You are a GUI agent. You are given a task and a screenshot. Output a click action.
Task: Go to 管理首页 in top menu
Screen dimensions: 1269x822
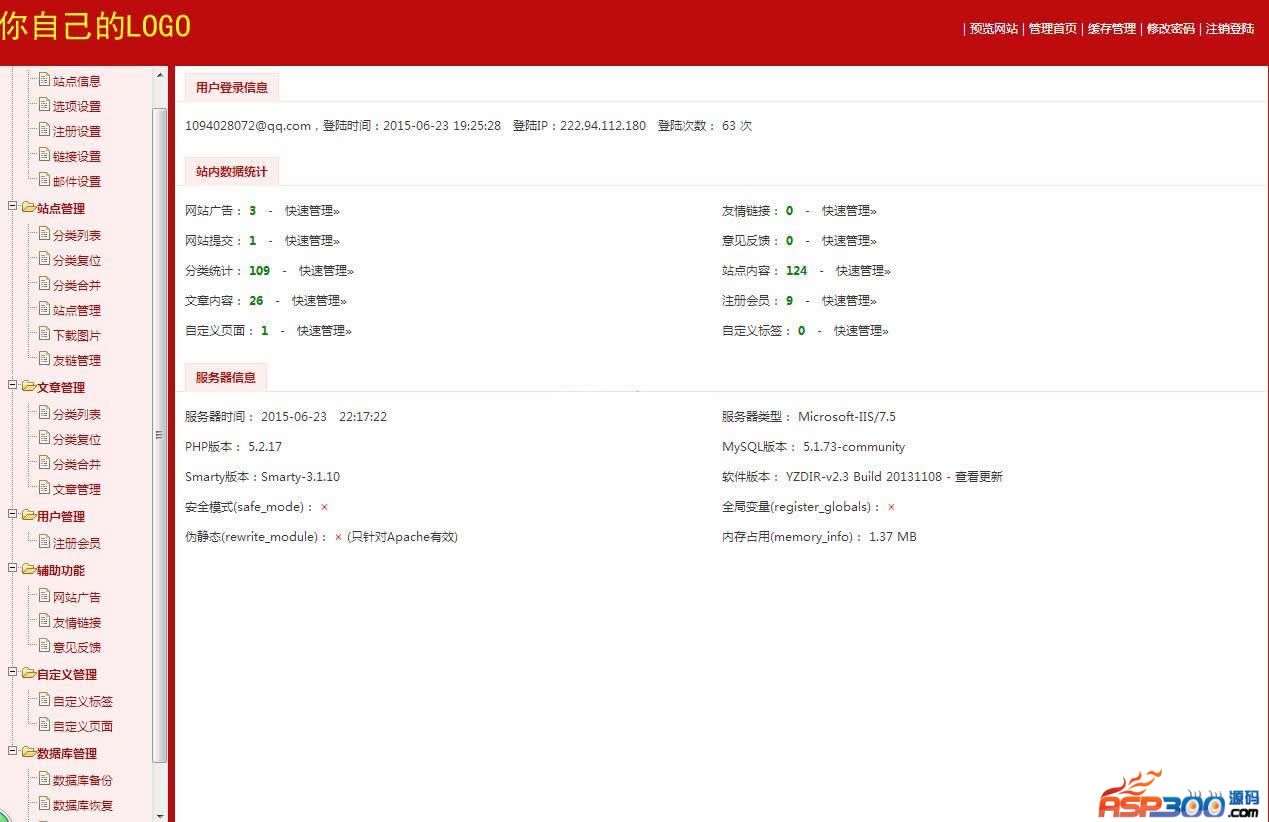(x=1053, y=29)
